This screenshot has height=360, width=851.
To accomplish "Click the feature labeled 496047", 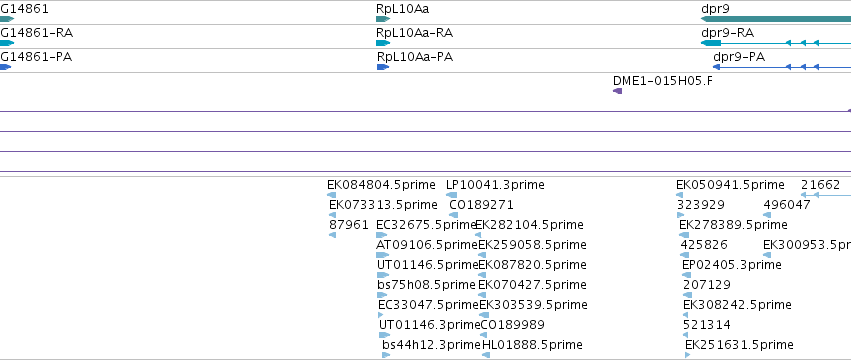I will [x=787, y=205].
